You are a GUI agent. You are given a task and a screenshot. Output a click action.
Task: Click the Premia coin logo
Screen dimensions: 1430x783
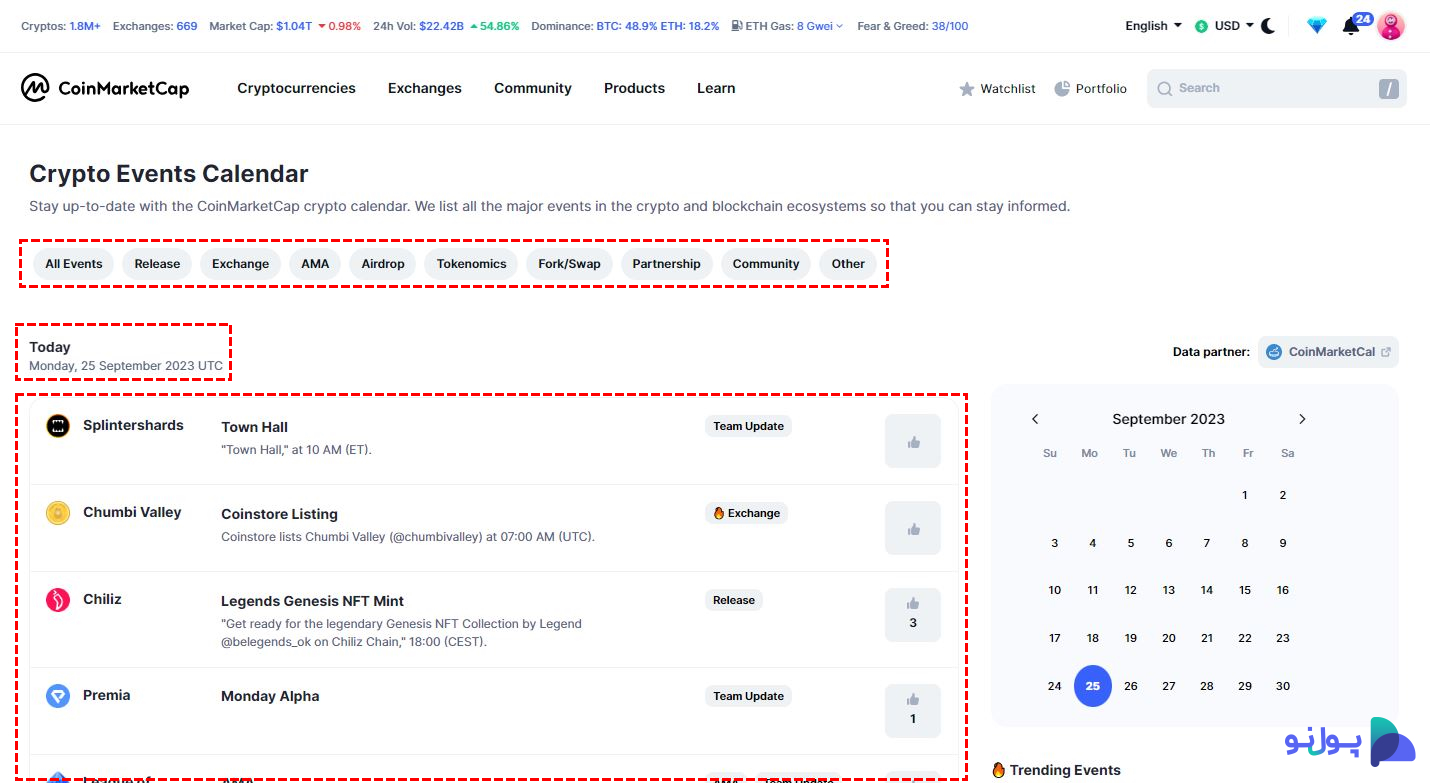58,696
